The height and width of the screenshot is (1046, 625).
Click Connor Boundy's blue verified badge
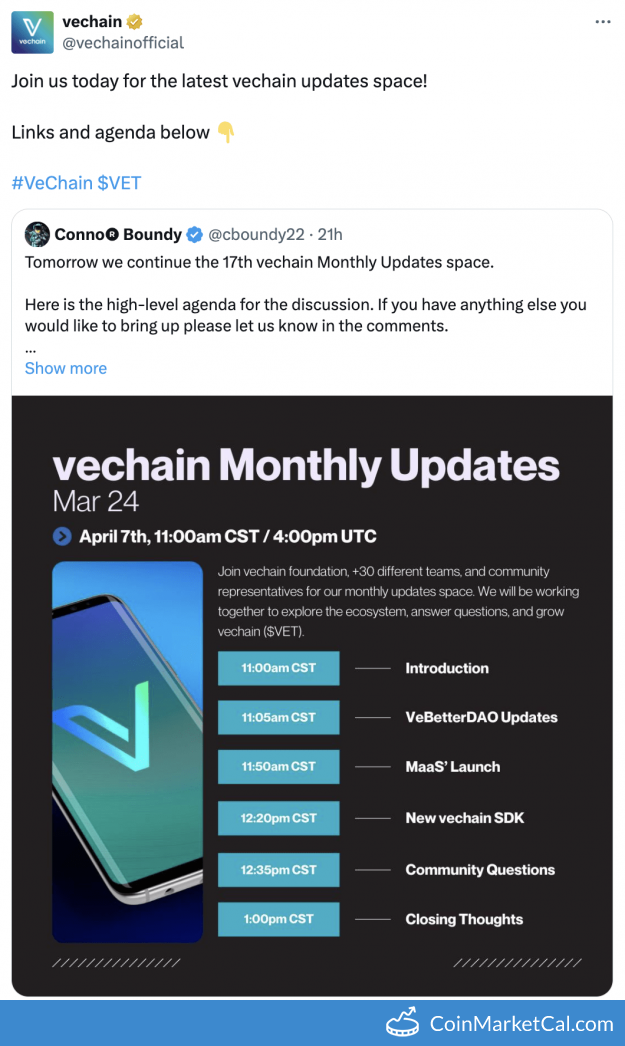[194, 235]
